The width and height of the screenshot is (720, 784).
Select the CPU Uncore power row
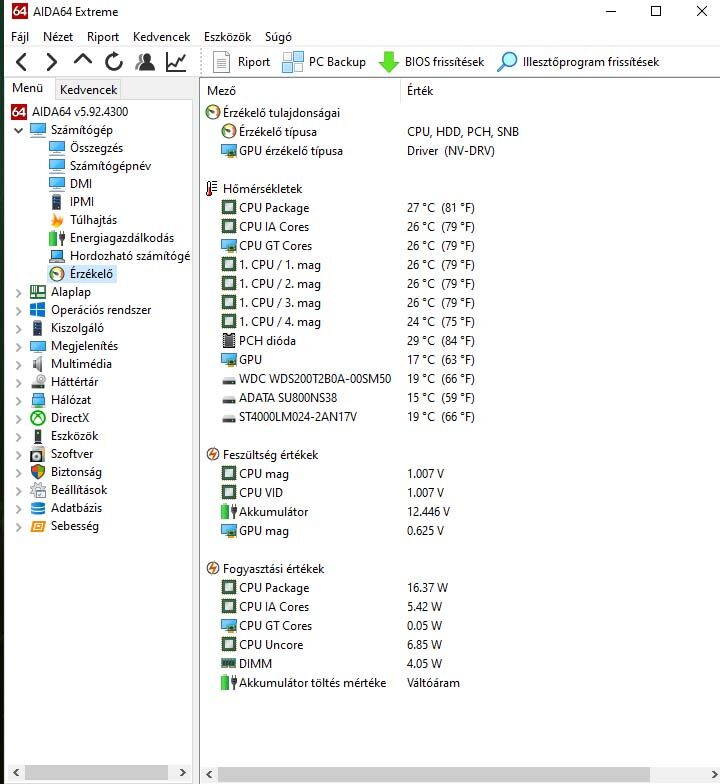pos(332,645)
